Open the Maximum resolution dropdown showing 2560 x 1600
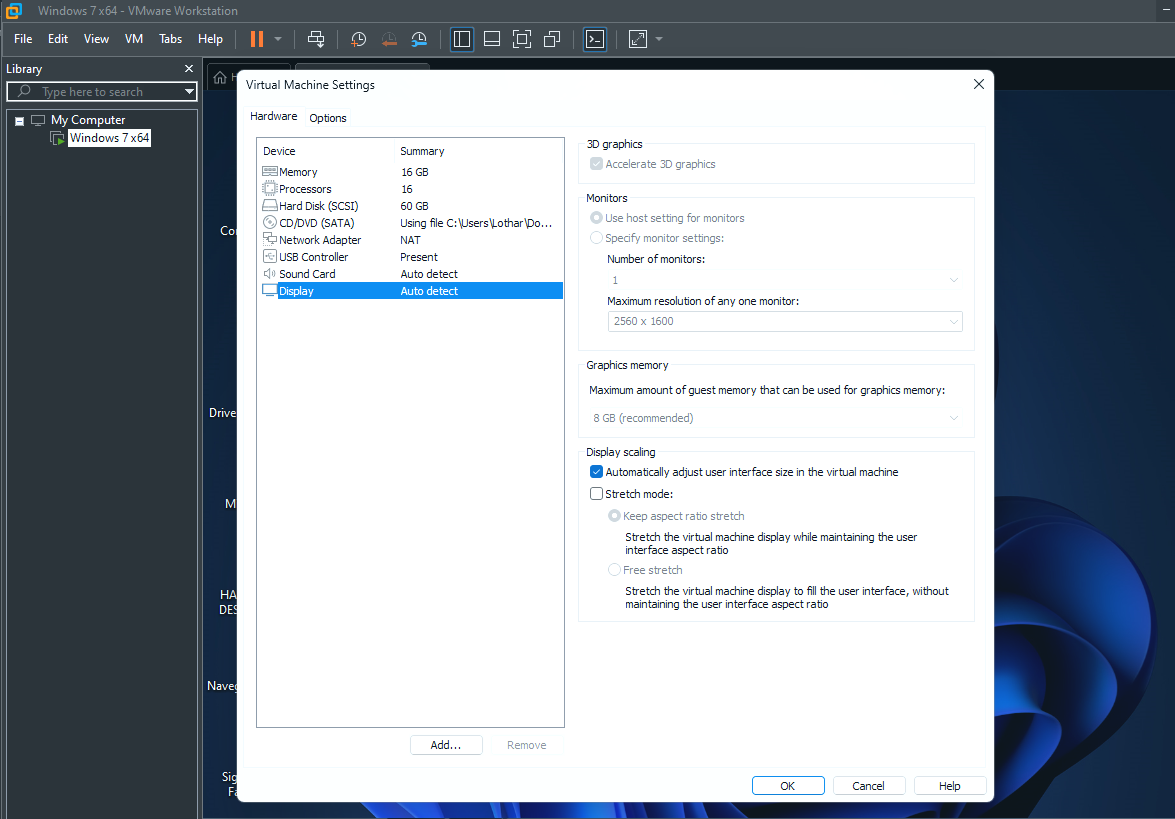Screen dimensions: 1175x819 coord(785,321)
